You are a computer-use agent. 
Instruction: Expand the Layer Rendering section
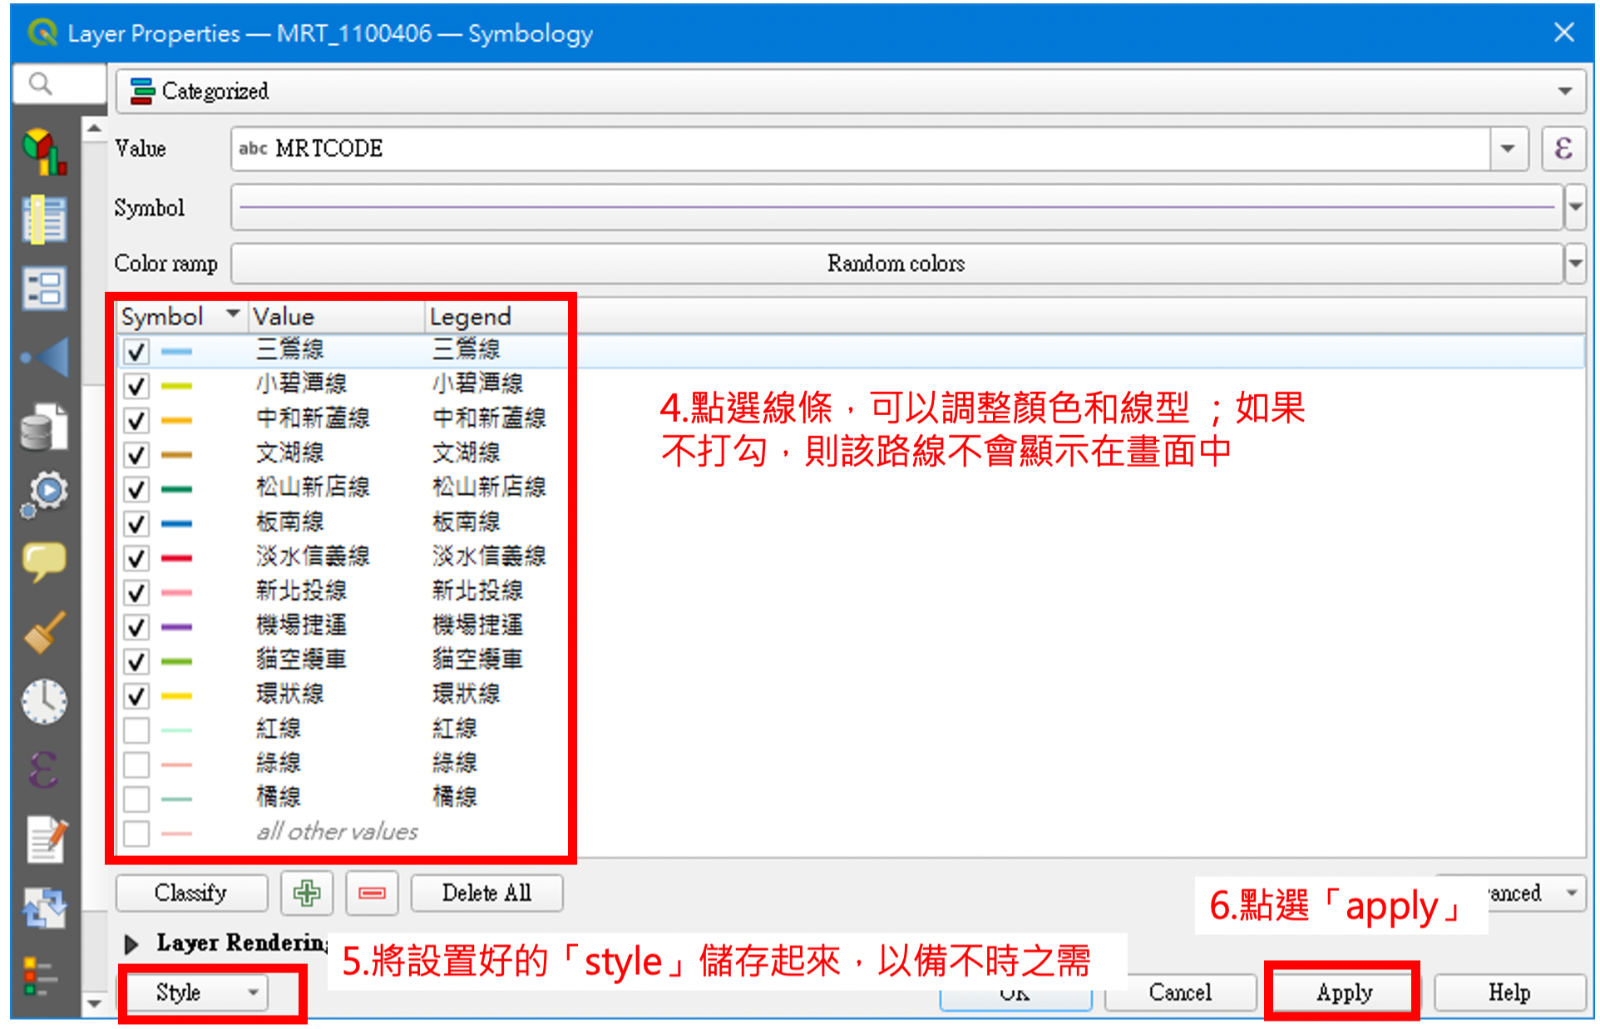pos(131,944)
